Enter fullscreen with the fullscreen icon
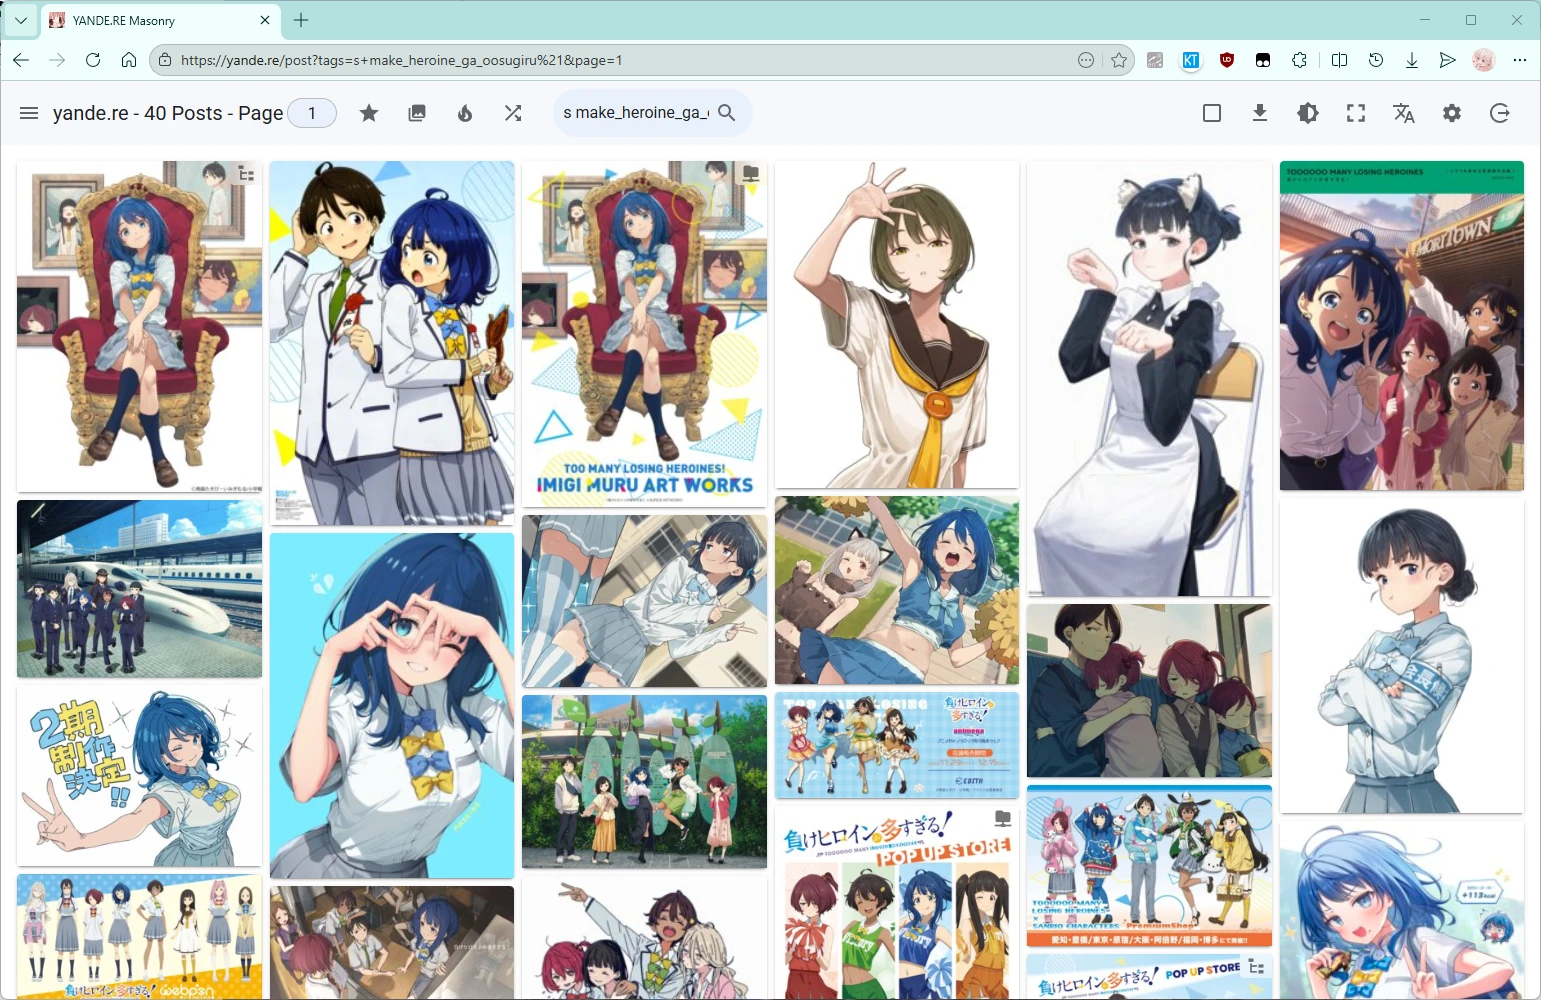This screenshot has width=1541, height=1000. [x=1356, y=113]
